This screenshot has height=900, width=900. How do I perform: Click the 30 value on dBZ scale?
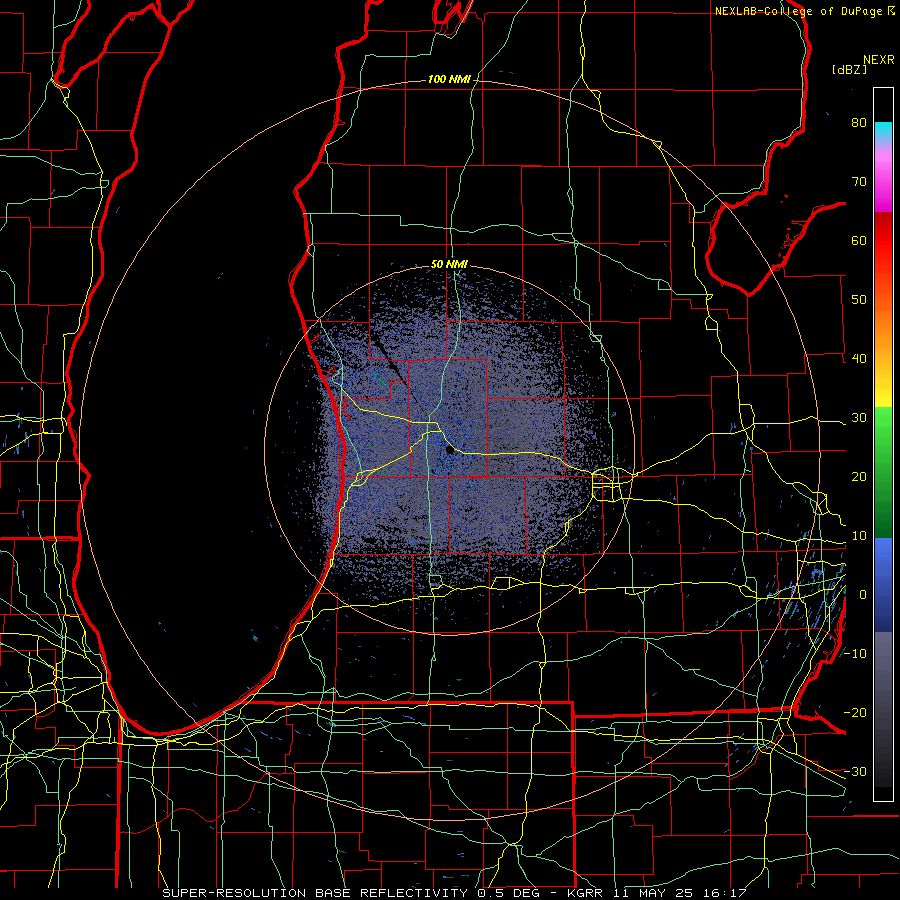859,418
